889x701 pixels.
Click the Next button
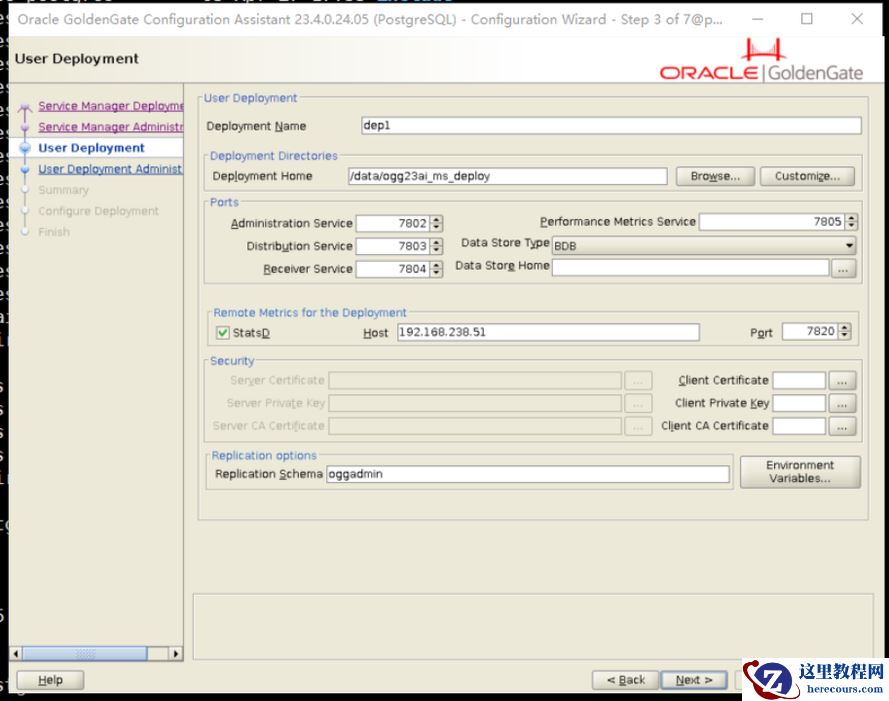pyautogui.click(x=694, y=680)
